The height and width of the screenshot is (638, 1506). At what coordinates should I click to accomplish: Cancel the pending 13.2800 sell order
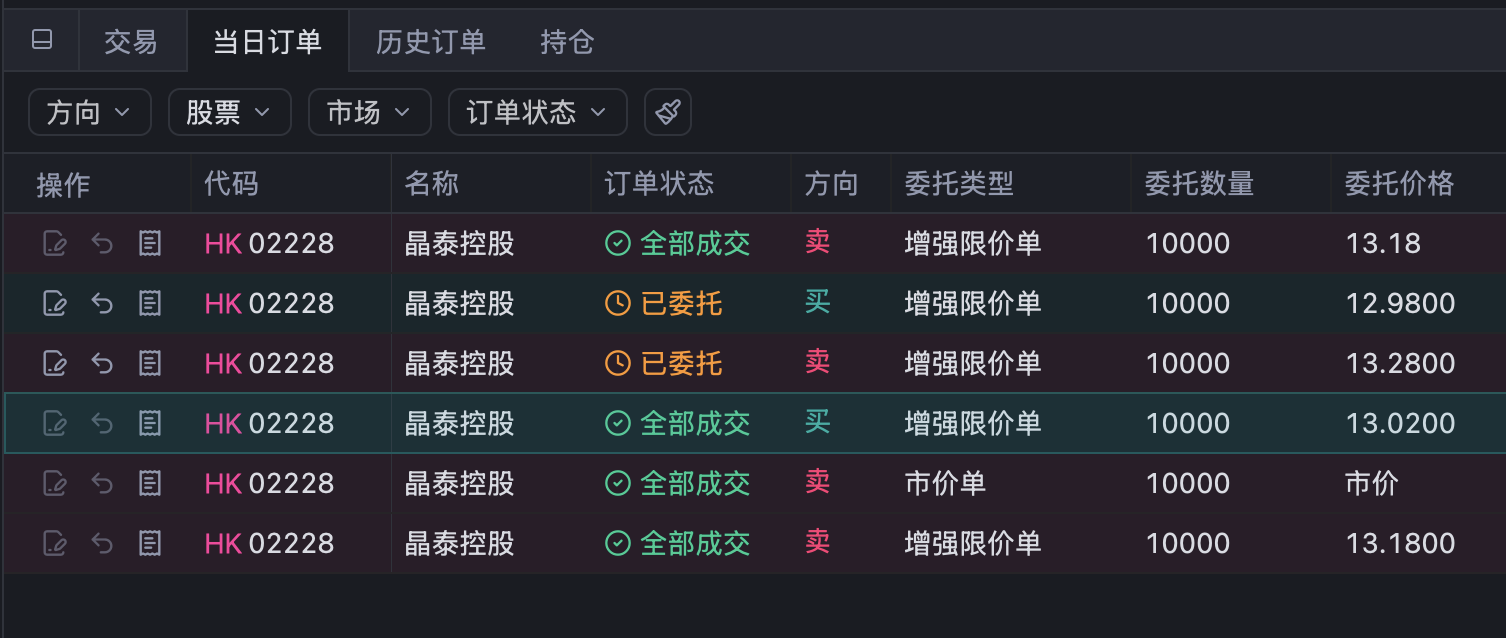point(102,363)
